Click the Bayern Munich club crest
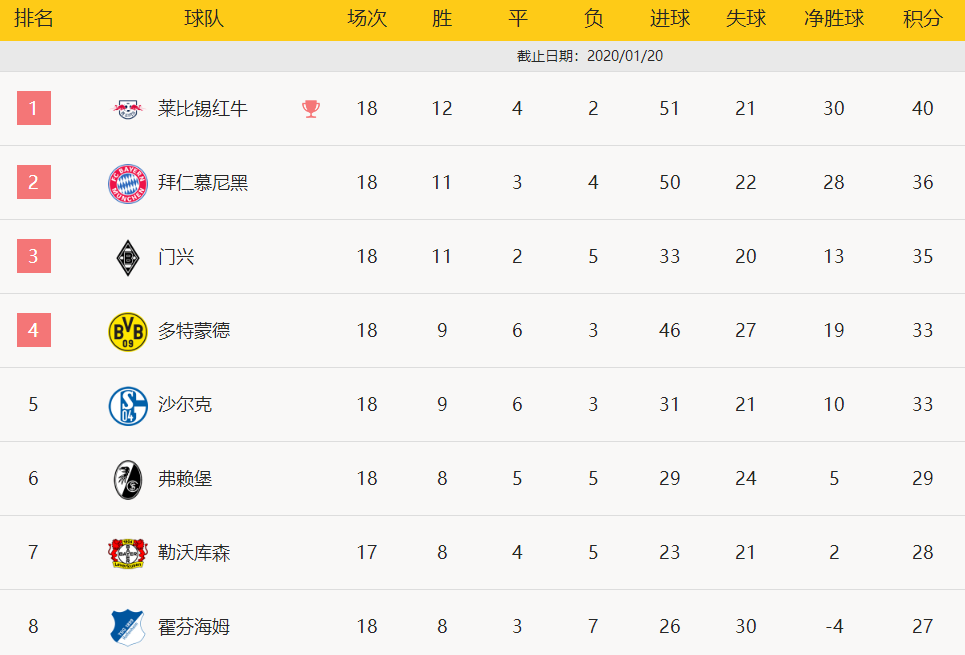 point(127,183)
